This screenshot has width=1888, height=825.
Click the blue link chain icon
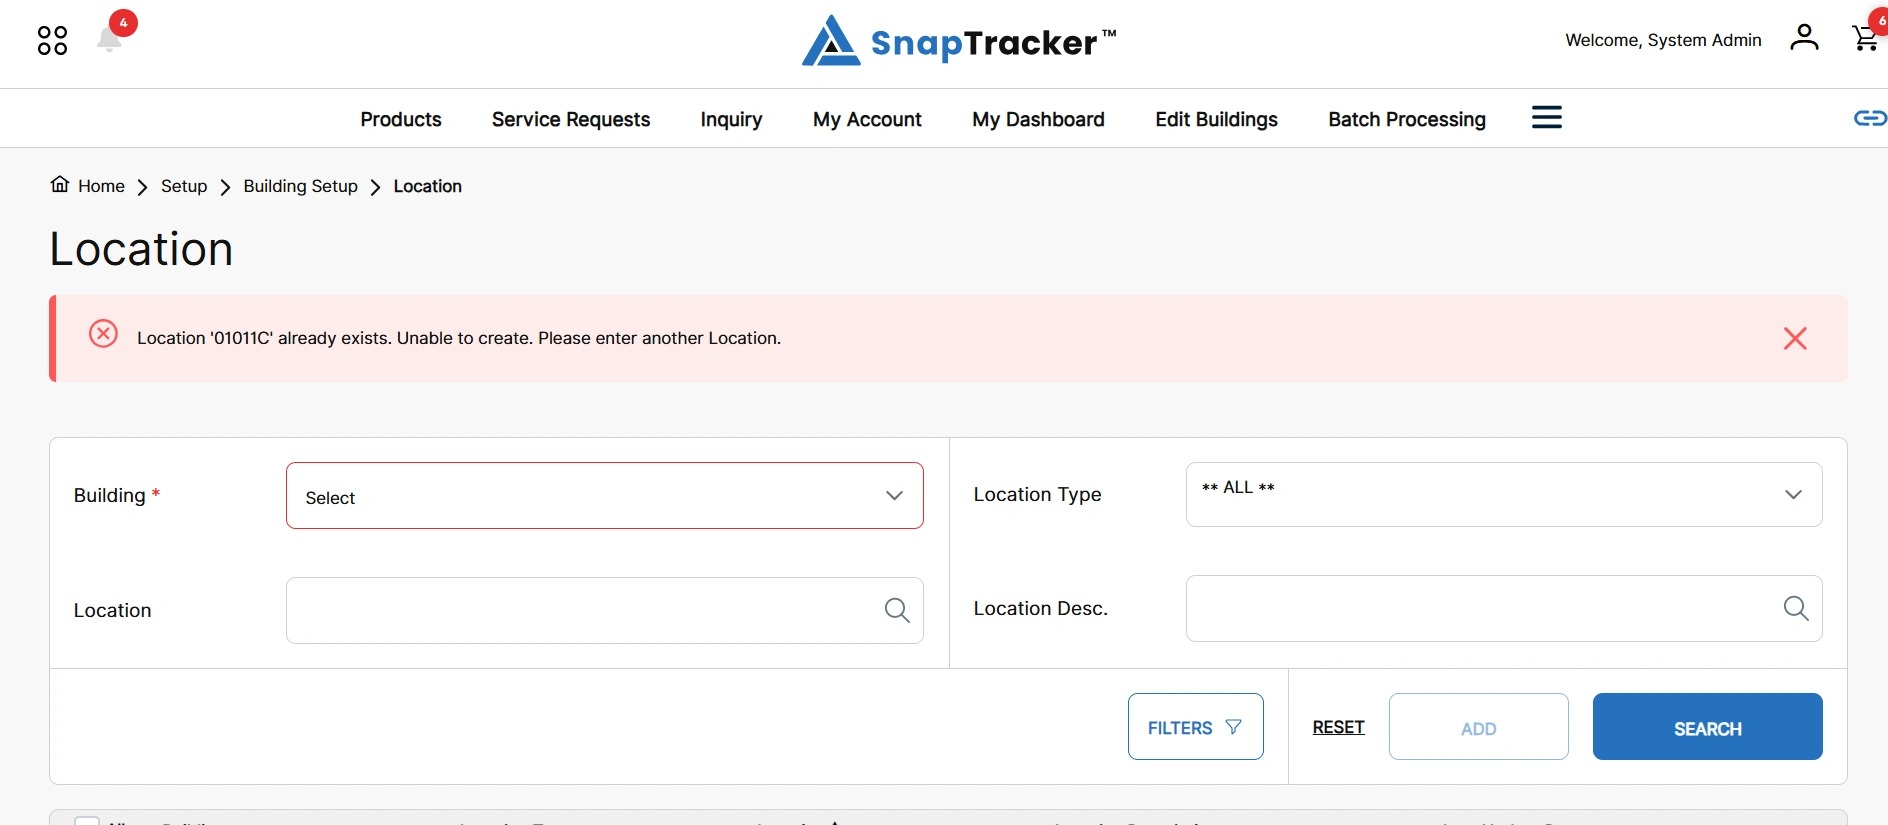click(1870, 118)
